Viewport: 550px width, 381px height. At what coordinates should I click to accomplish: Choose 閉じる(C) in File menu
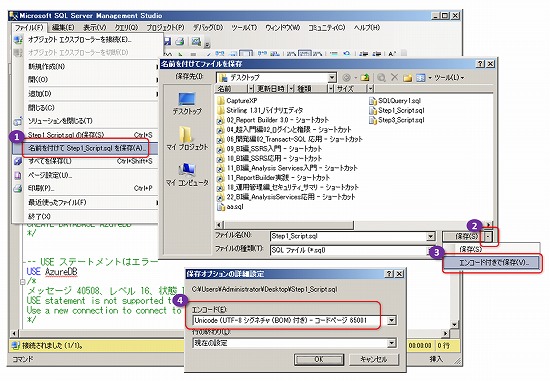tap(85, 107)
